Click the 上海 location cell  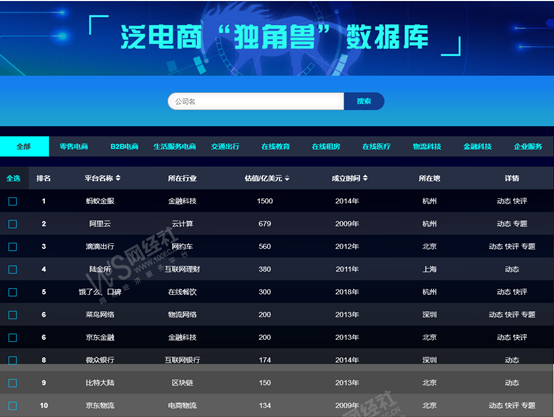430,269
